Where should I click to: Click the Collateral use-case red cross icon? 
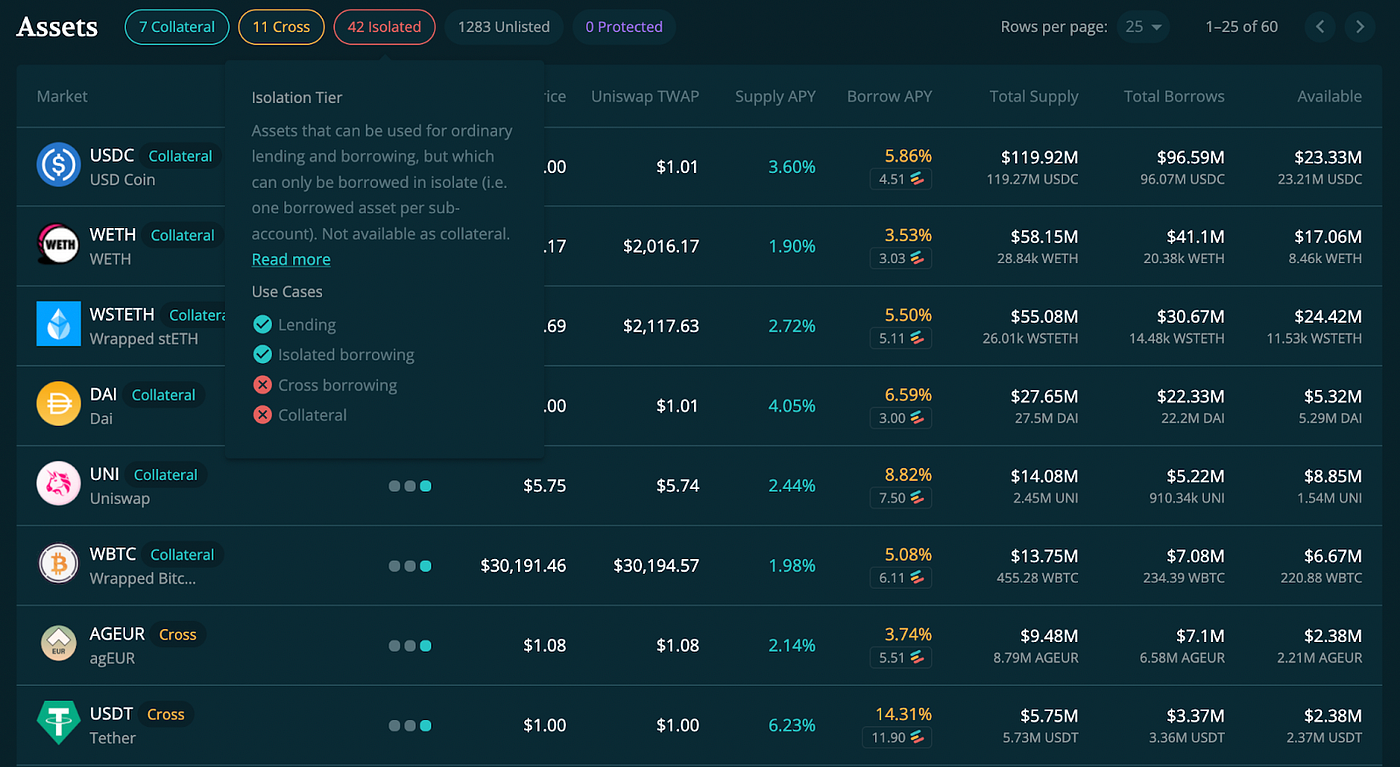click(x=262, y=414)
